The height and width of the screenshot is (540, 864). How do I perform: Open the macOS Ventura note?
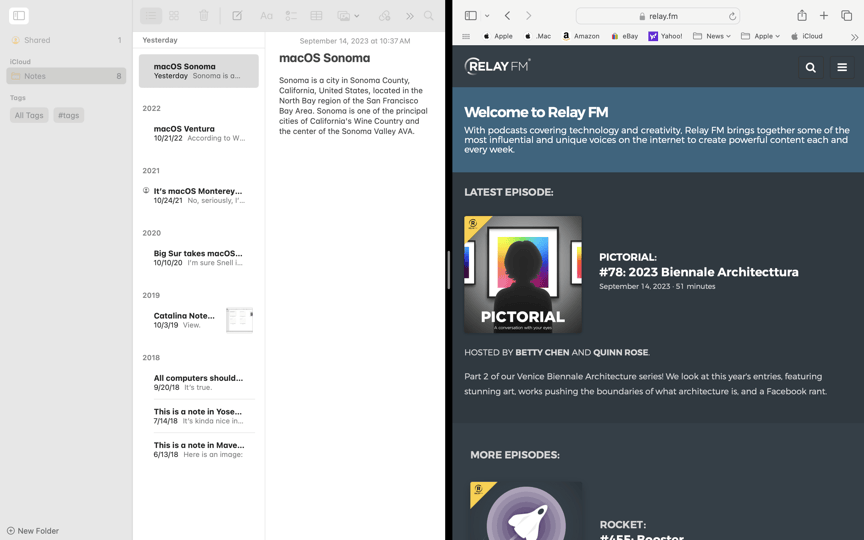(x=198, y=133)
